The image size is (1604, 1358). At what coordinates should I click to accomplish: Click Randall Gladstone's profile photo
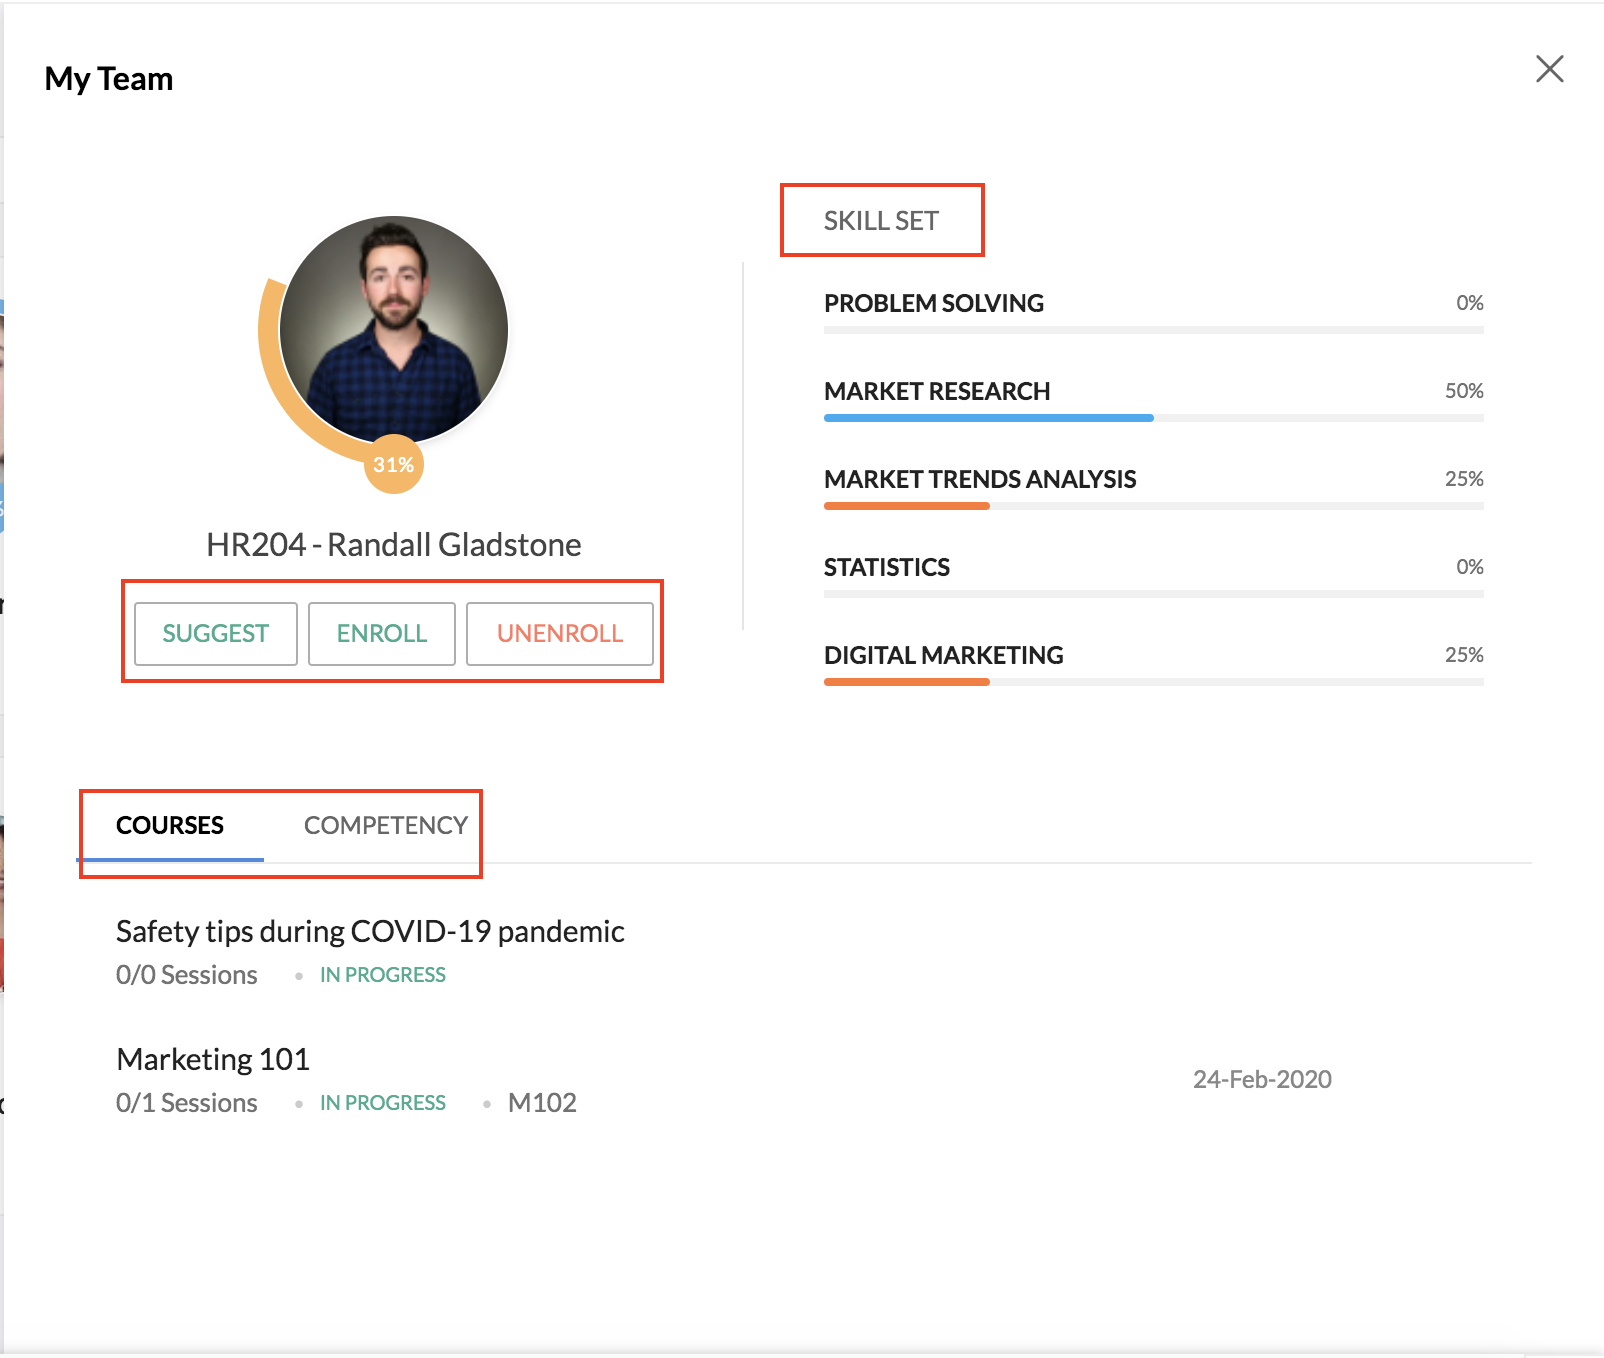click(394, 330)
